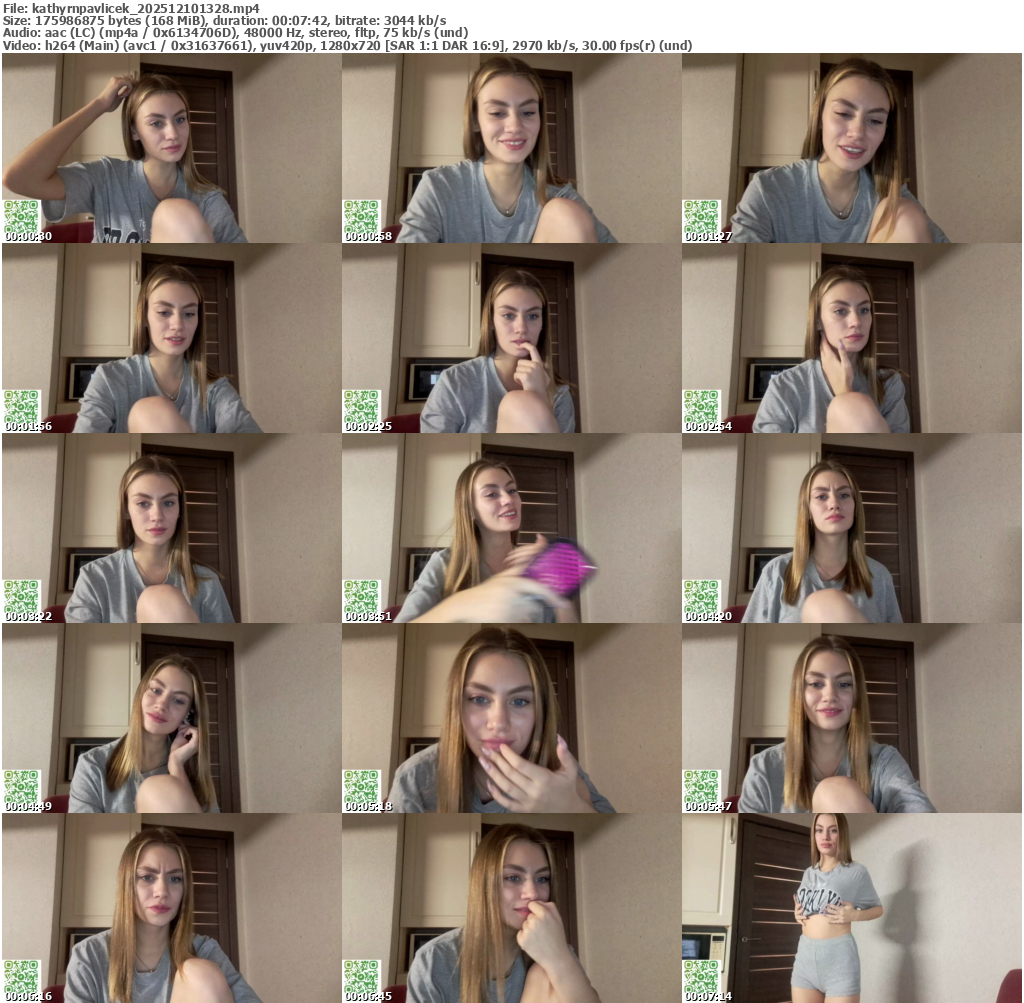Select the frame marked 00:01:56
The height and width of the screenshot is (1003, 1024).
[x=171, y=338]
